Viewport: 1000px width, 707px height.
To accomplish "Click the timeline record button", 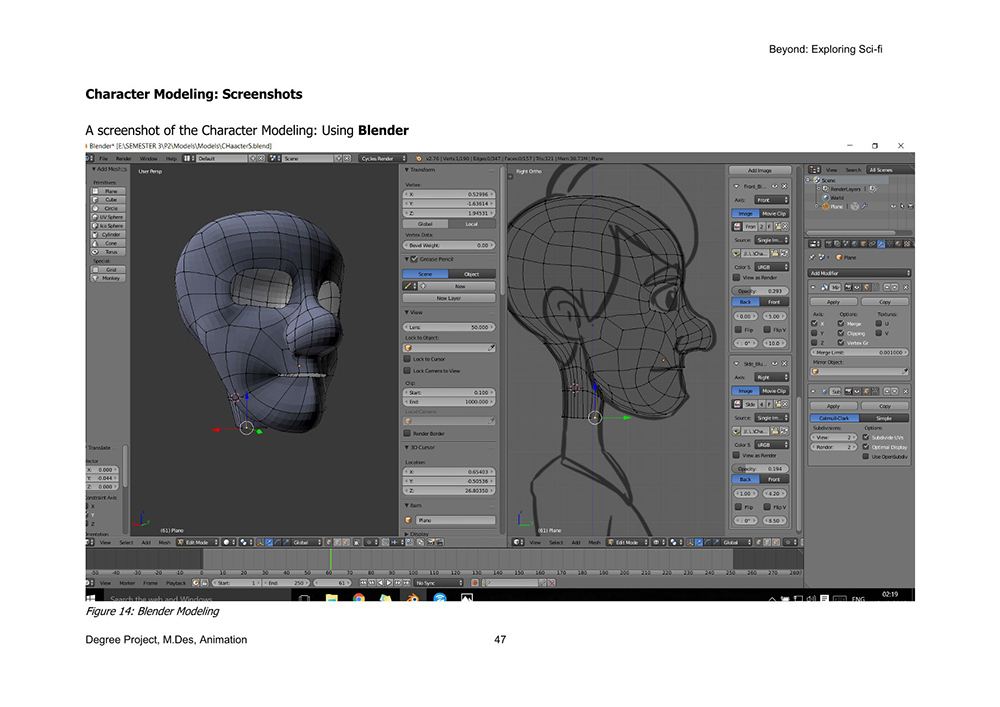I will (x=475, y=583).
